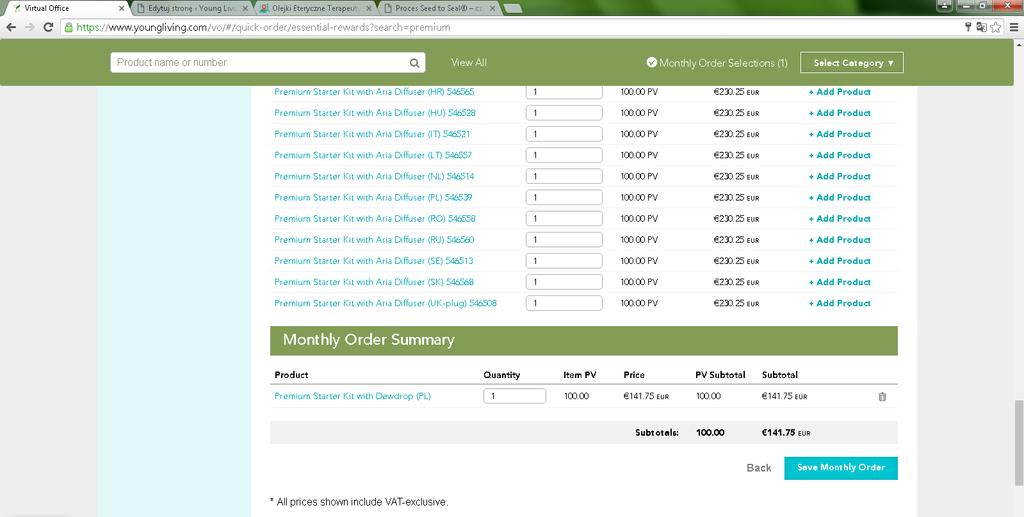Switch to Edytuj stronę tab
Viewport: 1024px width, 517px height.
click(x=191, y=8)
